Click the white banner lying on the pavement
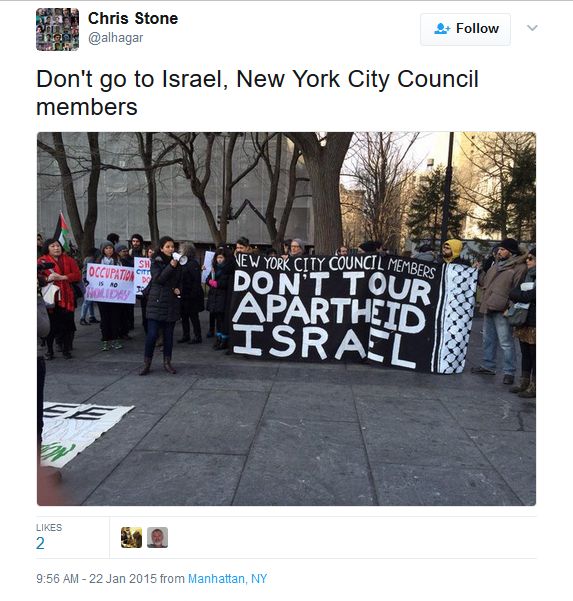The height and width of the screenshot is (601, 573). (82, 433)
